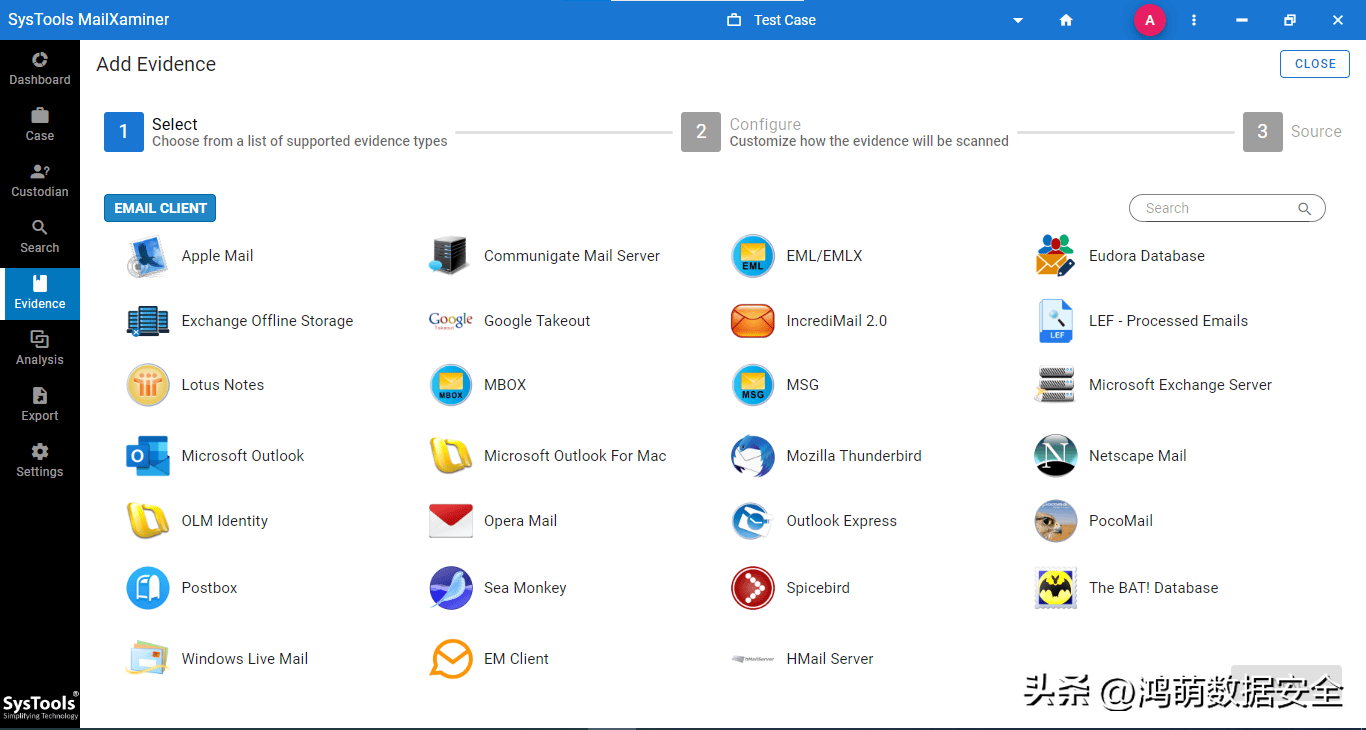1366x730 pixels.
Task: Click the EMAIL CLIENT category button
Action: 160,208
